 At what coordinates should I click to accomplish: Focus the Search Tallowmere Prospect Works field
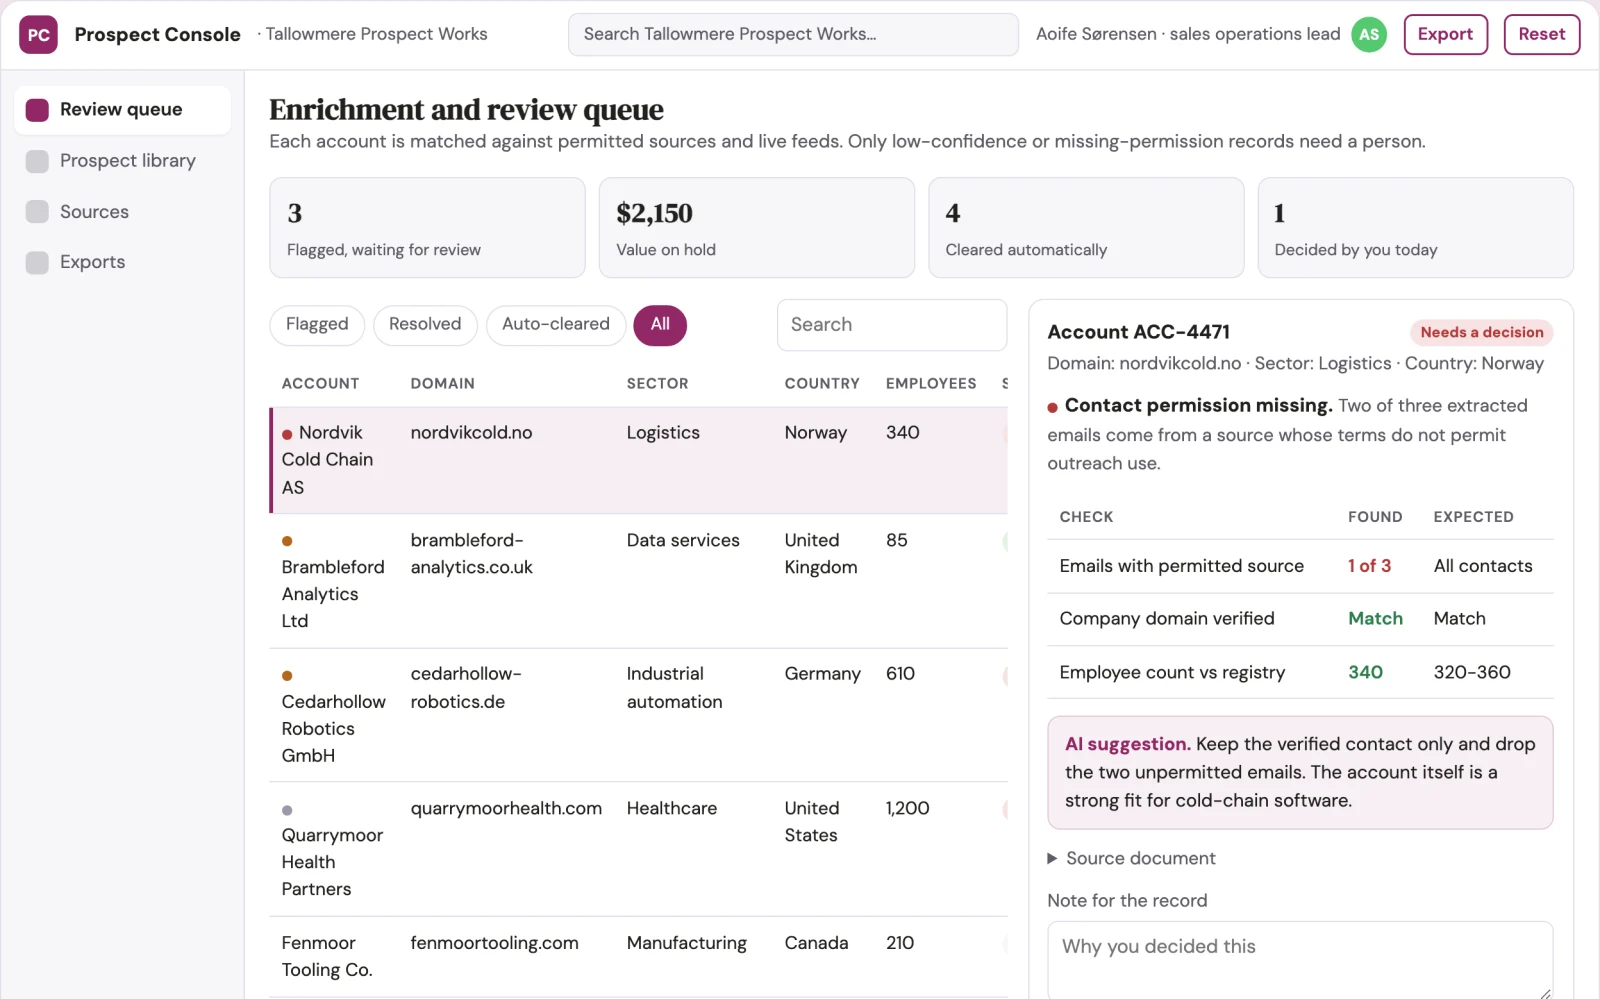click(x=793, y=35)
